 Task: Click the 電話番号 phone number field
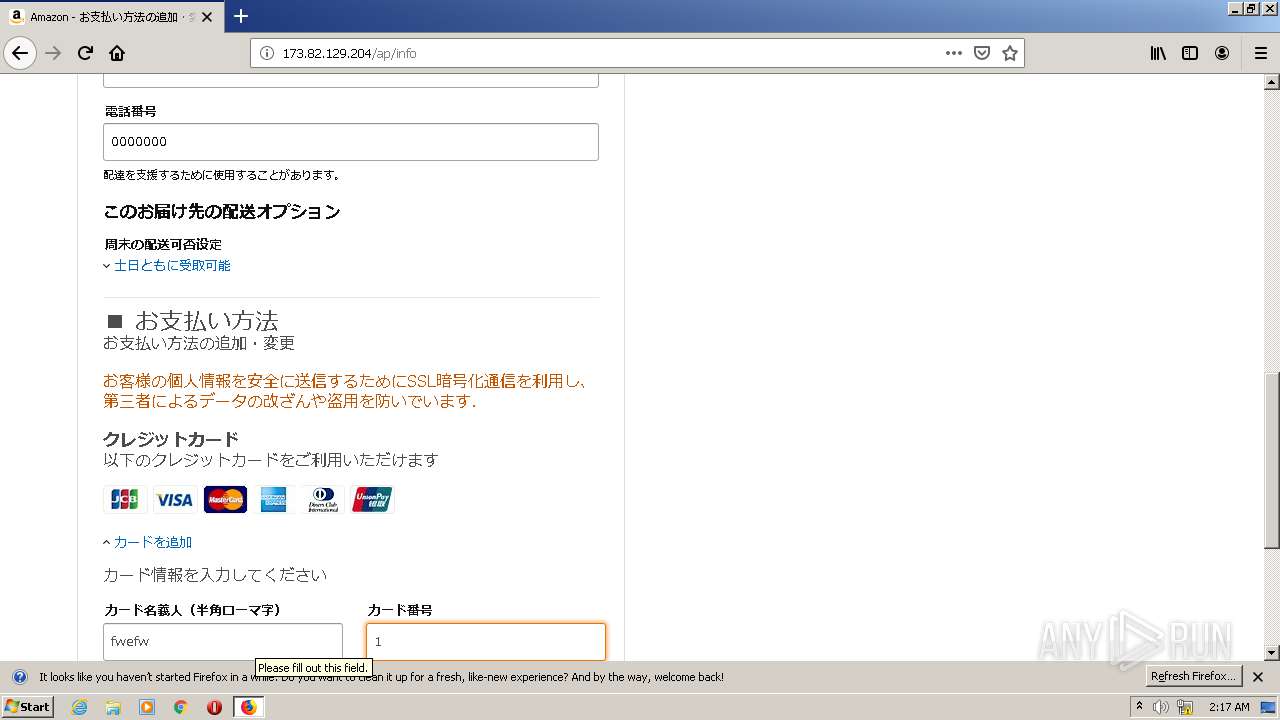coord(351,142)
